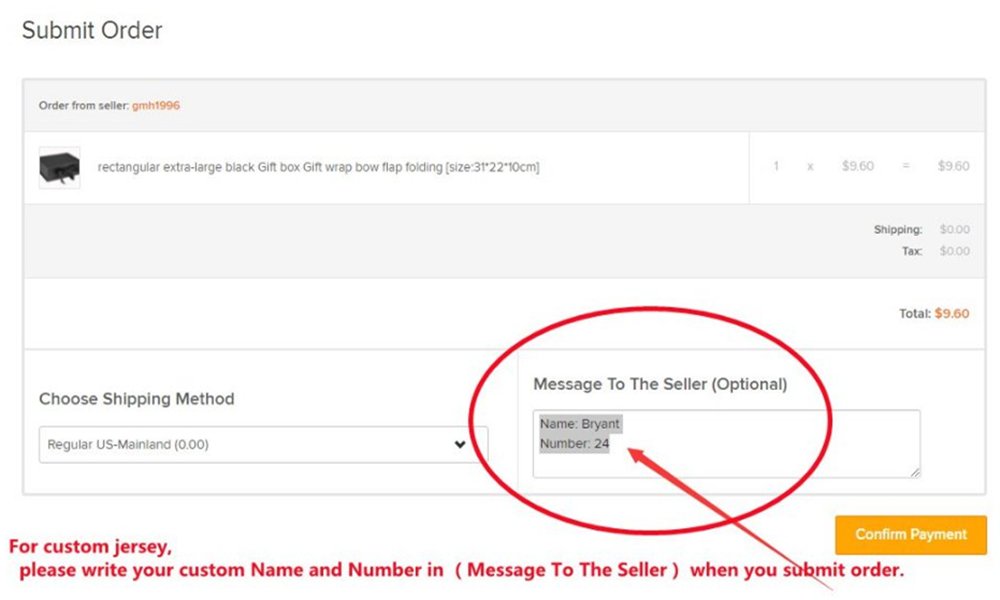
Task: Open seller gmh1996 profile link
Action: point(156,105)
